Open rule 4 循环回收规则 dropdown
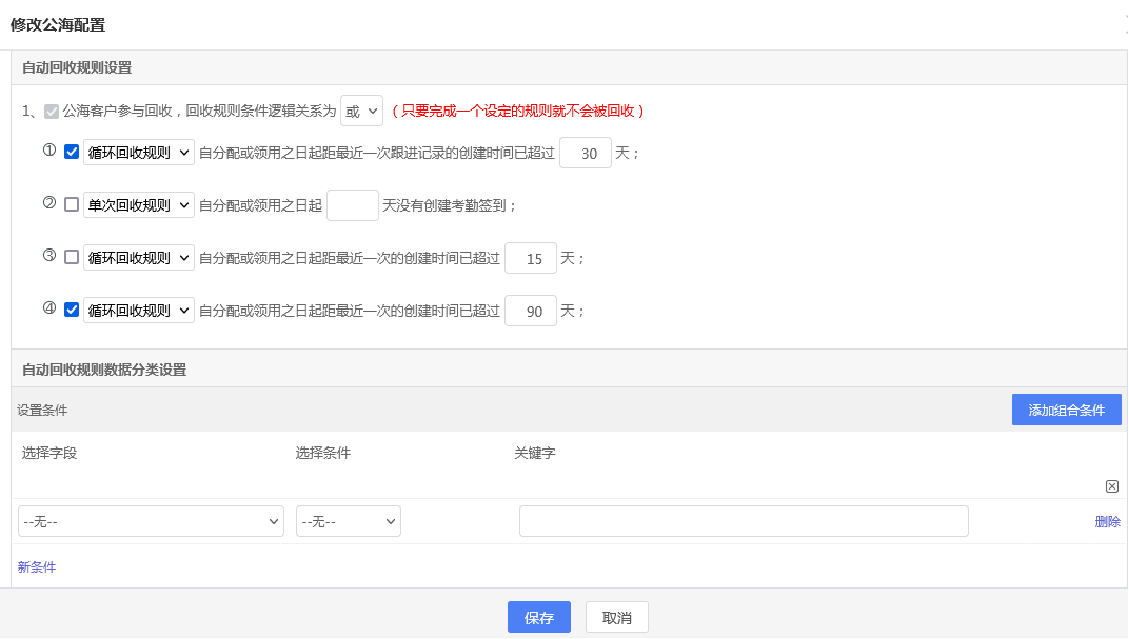The width and height of the screenshot is (1129, 639). [x=139, y=310]
